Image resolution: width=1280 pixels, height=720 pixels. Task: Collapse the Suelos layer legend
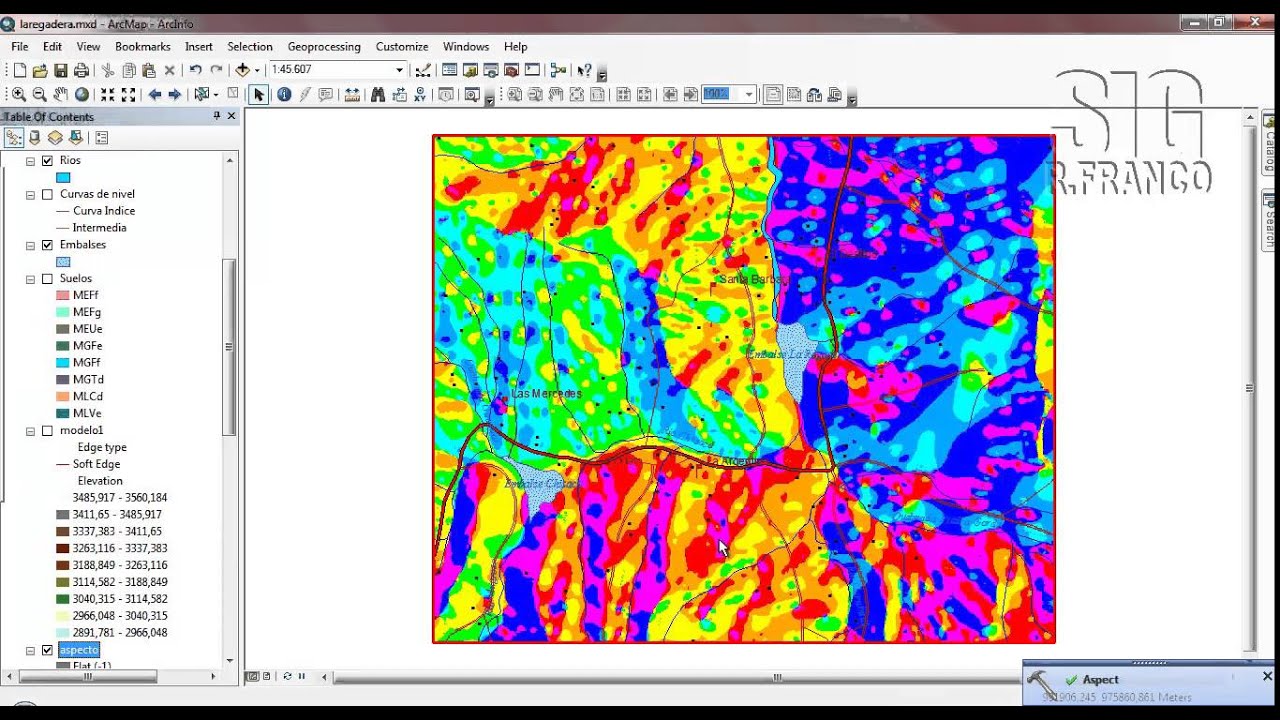[x=30, y=278]
